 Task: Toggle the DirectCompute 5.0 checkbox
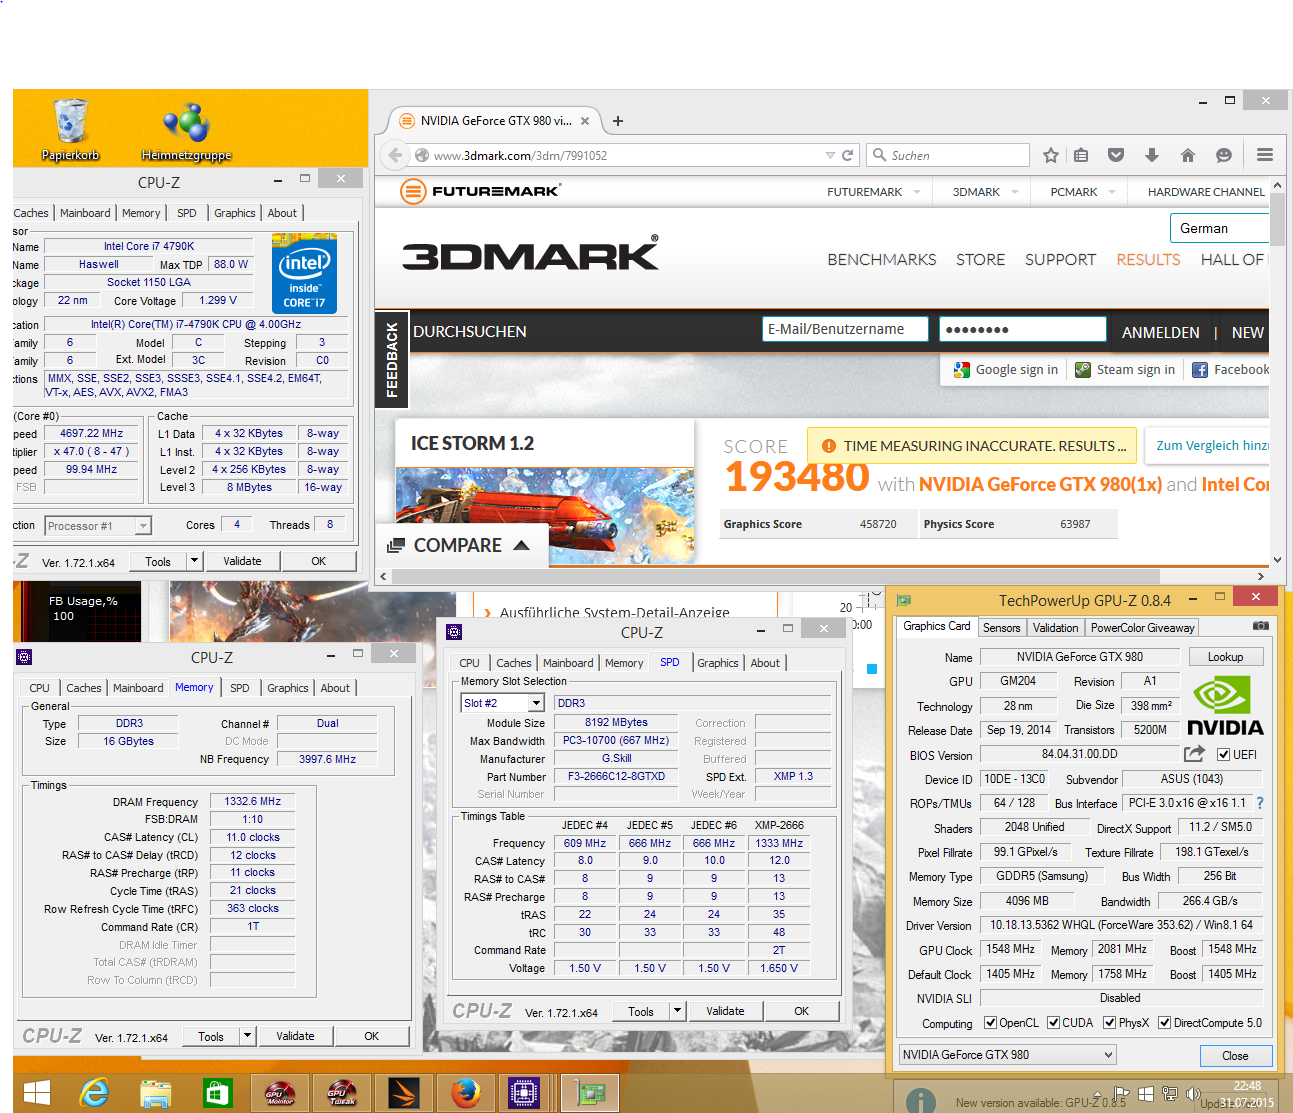(x=1164, y=1022)
